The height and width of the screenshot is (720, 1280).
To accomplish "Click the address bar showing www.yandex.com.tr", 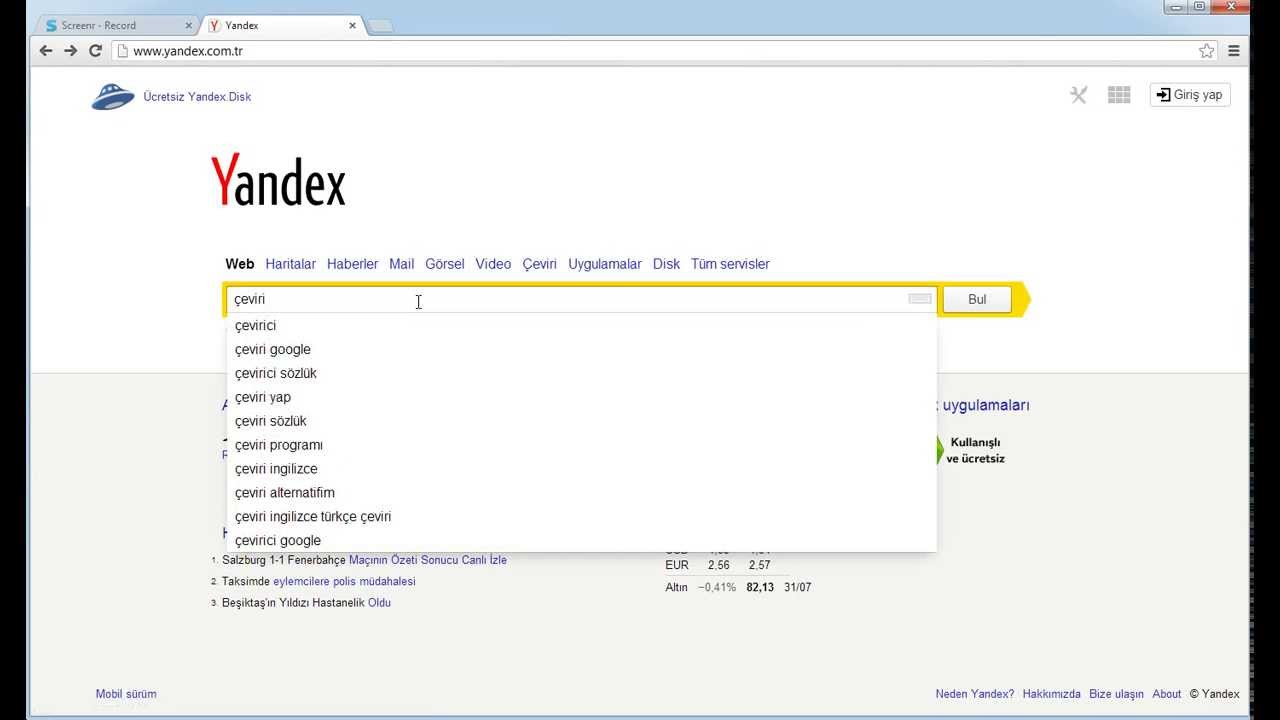I will point(665,51).
